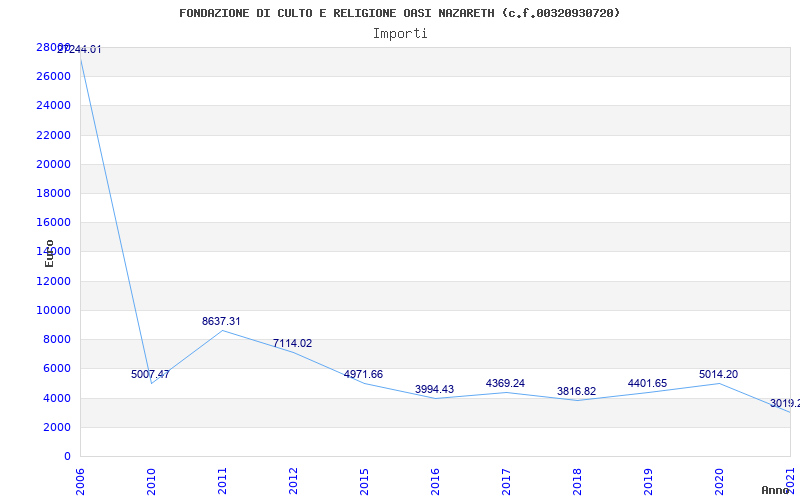Click x-axis year label 2006
Screen dimensions: 800x500
click(80, 482)
